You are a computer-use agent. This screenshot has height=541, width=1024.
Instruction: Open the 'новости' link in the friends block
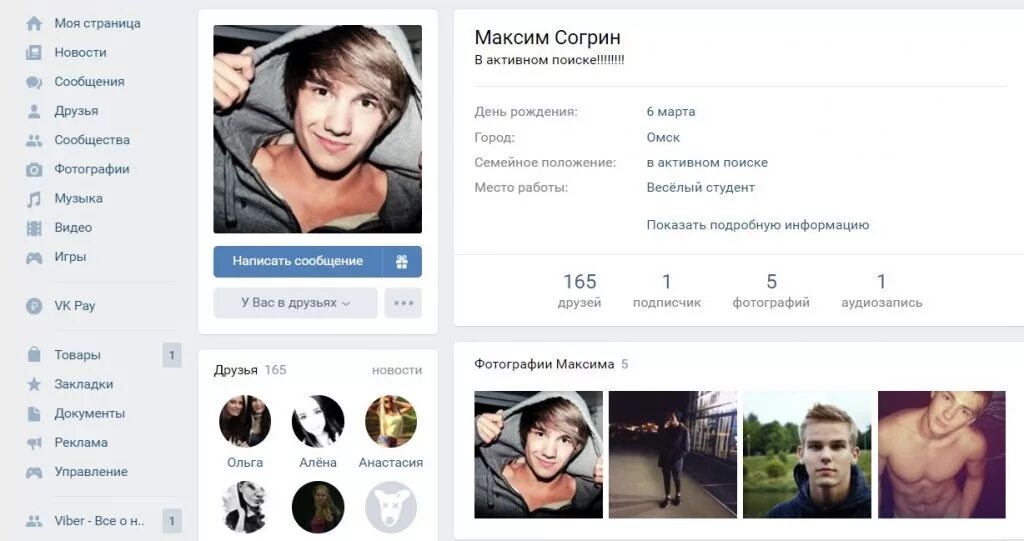click(397, 370)
